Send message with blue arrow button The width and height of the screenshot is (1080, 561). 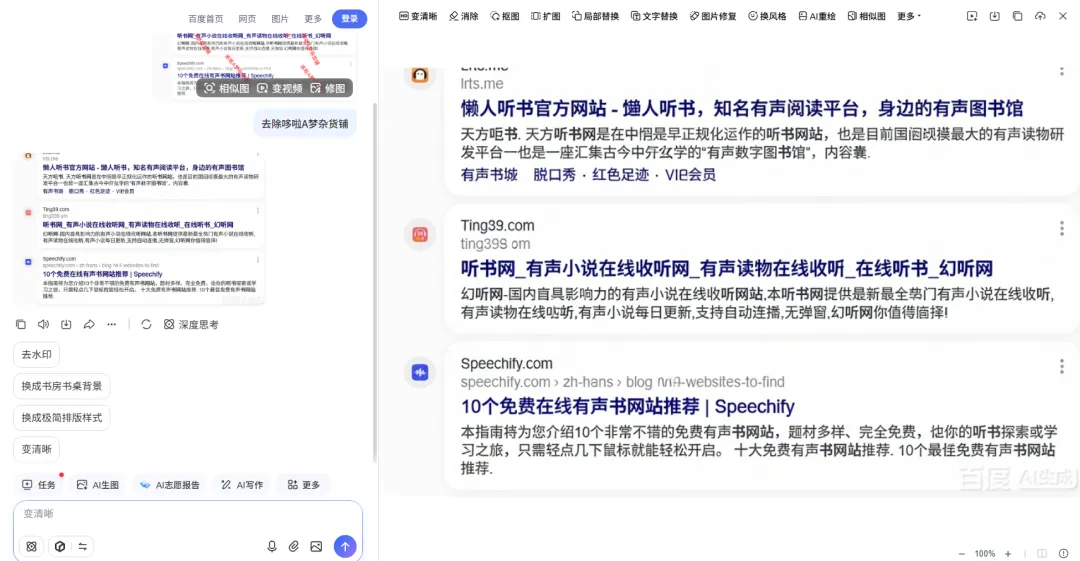(x=345, y=547)
